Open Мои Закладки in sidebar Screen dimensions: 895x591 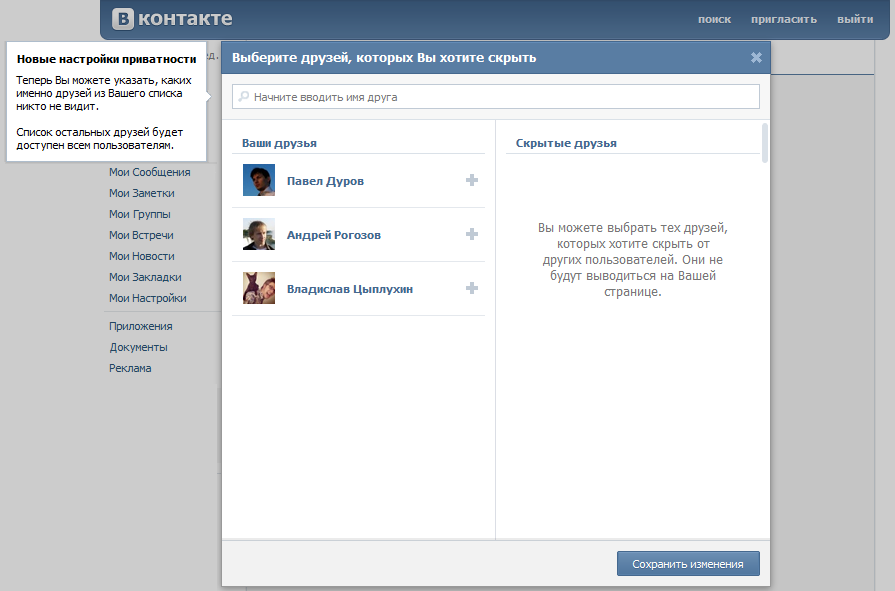point(145,277)
